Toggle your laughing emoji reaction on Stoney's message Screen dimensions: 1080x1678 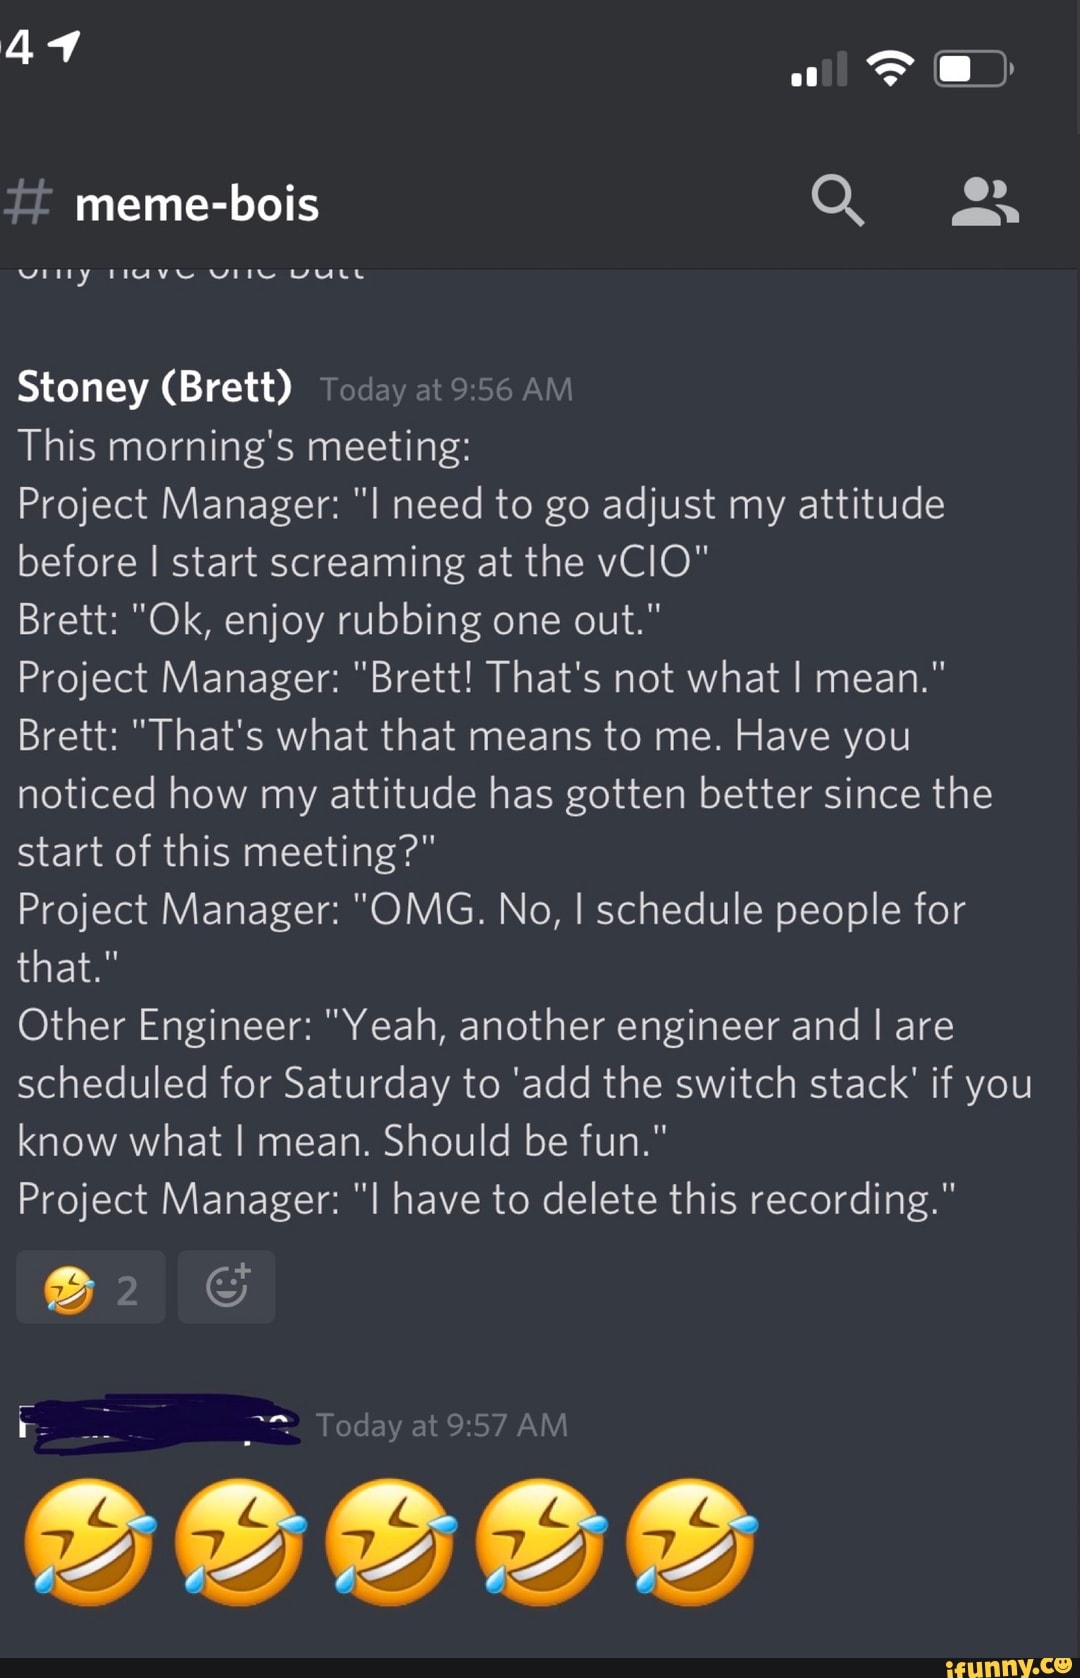pos(90,1287)
